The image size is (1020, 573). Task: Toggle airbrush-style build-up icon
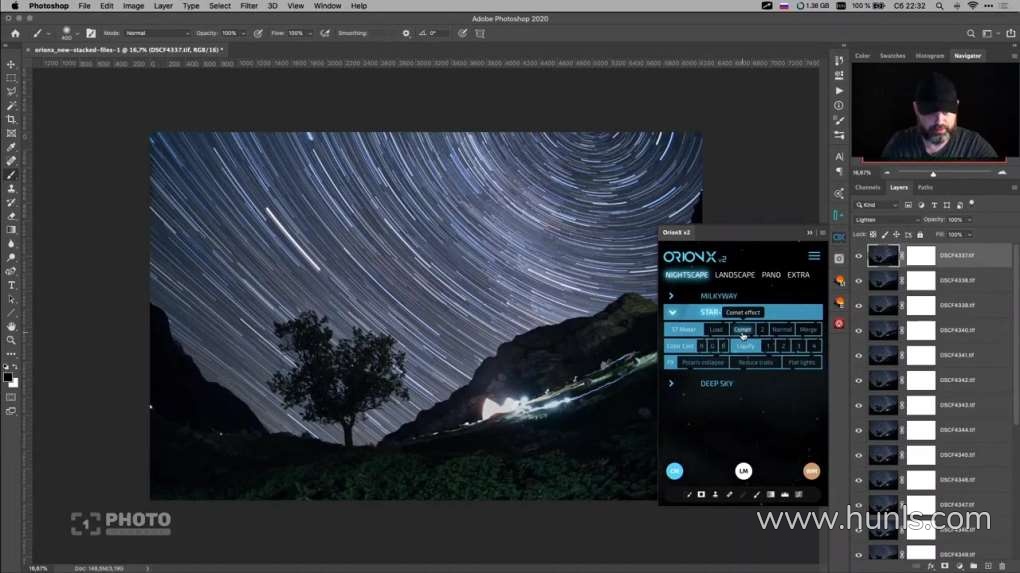pos(325,33)
